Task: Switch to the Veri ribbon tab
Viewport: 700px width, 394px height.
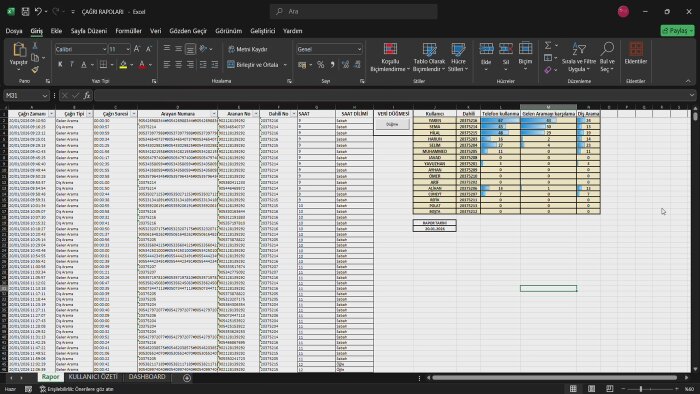Action: [155, 31]
